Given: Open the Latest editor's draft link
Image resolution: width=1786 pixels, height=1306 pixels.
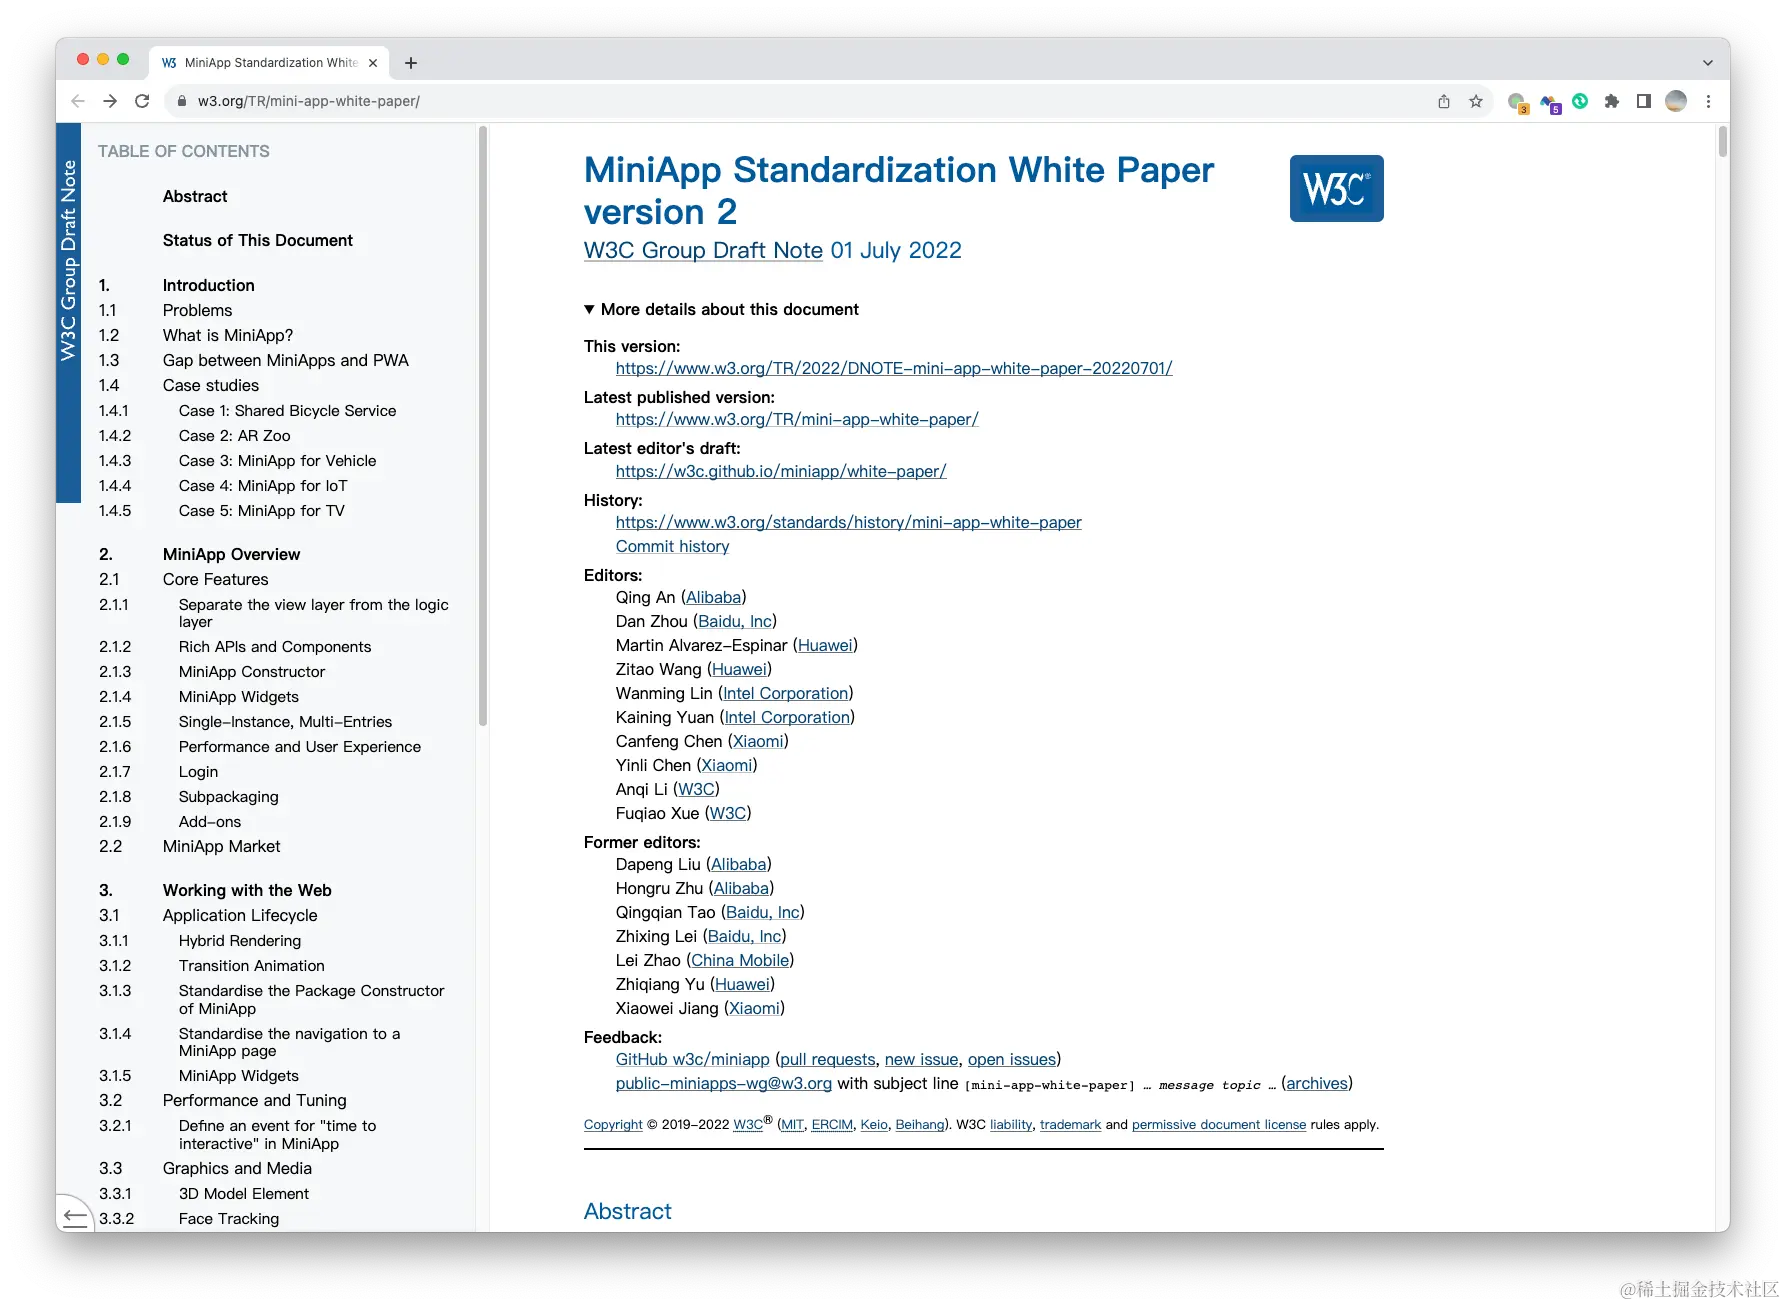Looking at the screenshot, I should [x=781, y=472].
